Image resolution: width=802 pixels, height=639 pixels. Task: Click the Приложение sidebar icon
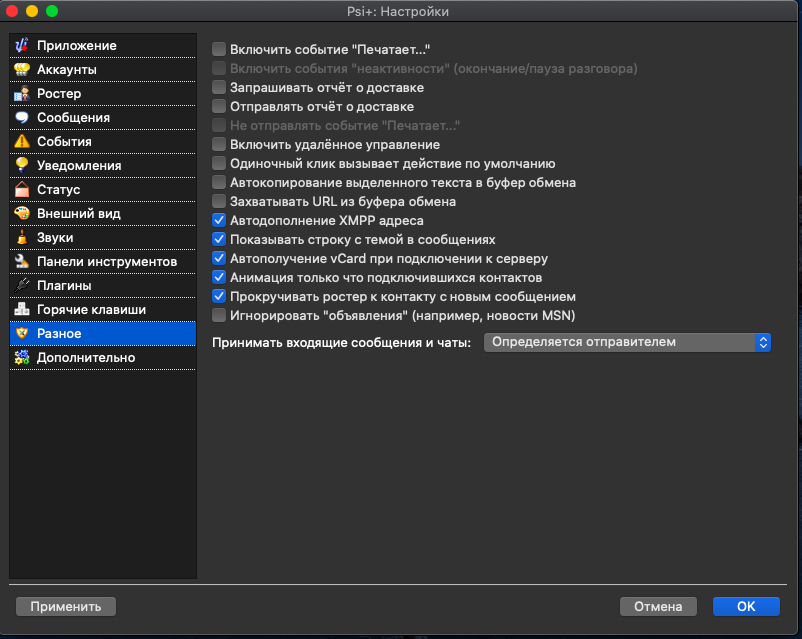click(22, 46)
